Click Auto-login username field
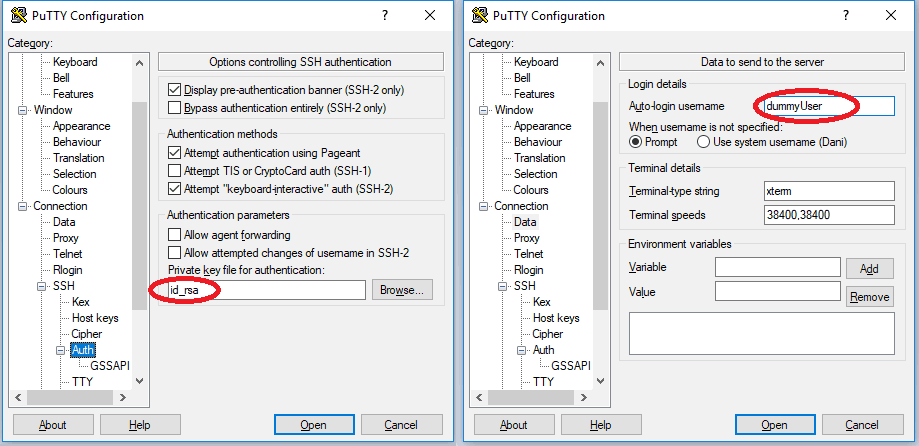Screen dimensions: 919x446 coord(829,106)
